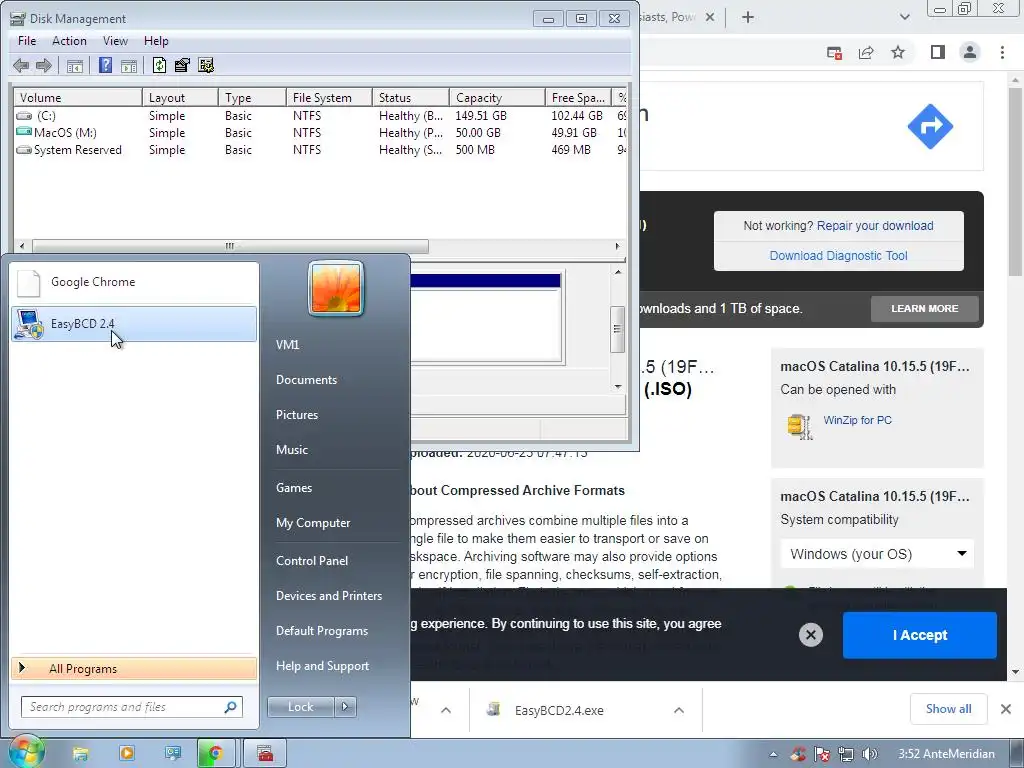Select the System Reserved volume icon
This screenshot has width=1024, height=768.
pos(24,150)
